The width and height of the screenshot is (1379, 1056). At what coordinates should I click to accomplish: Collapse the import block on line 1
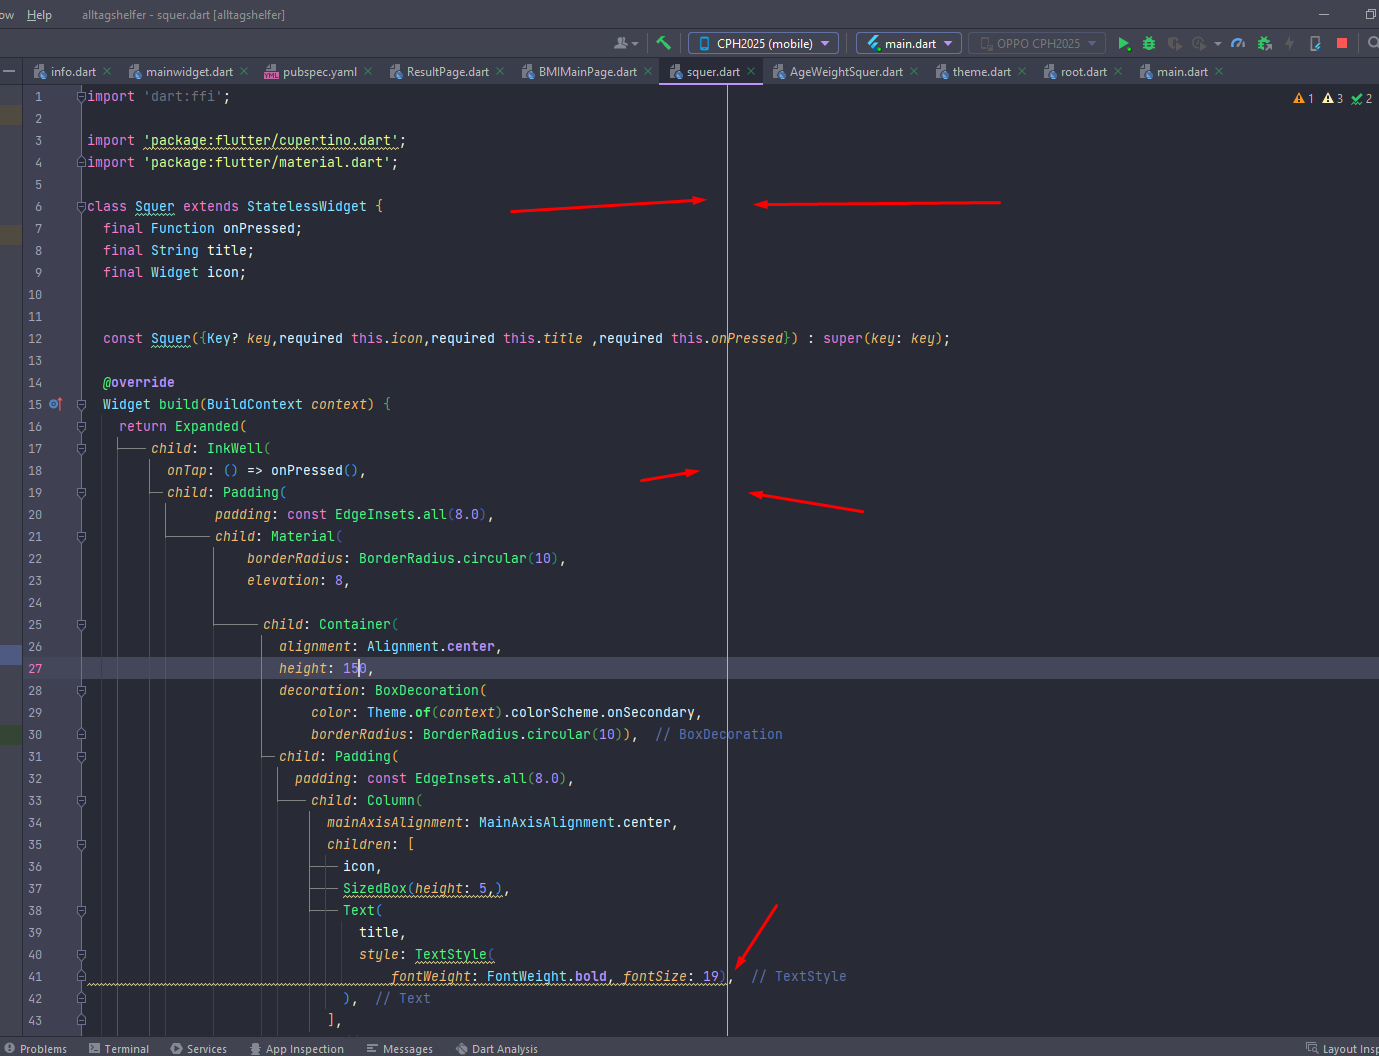(81, 96)
